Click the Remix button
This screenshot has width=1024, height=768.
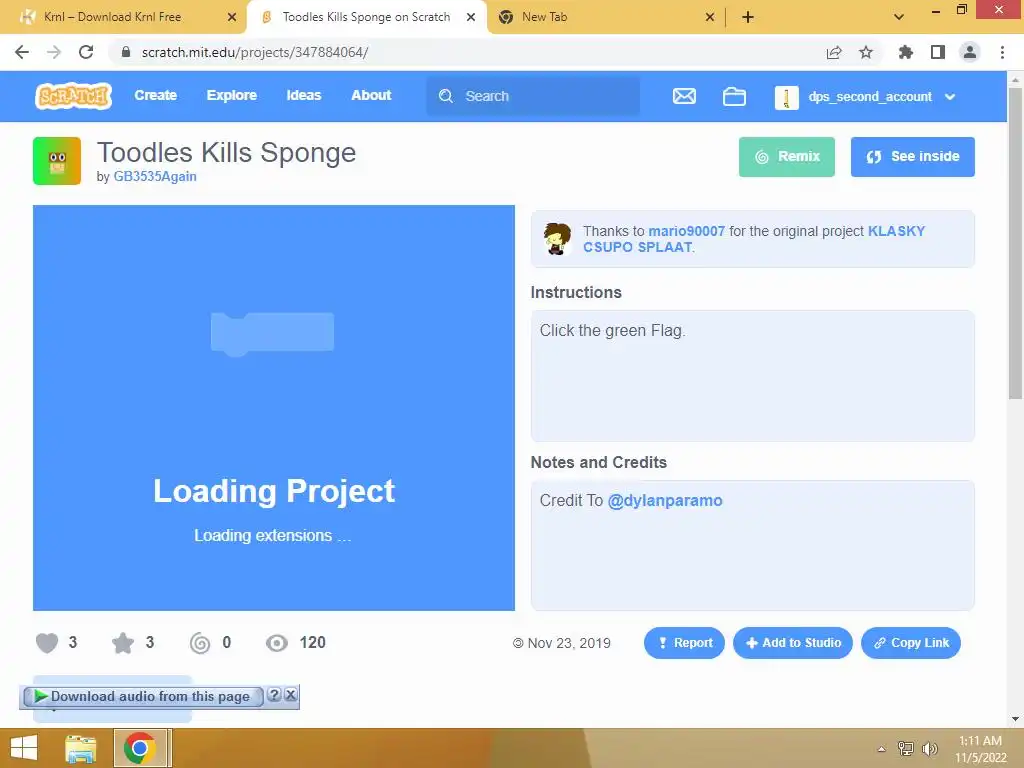(x=786, y=157)
